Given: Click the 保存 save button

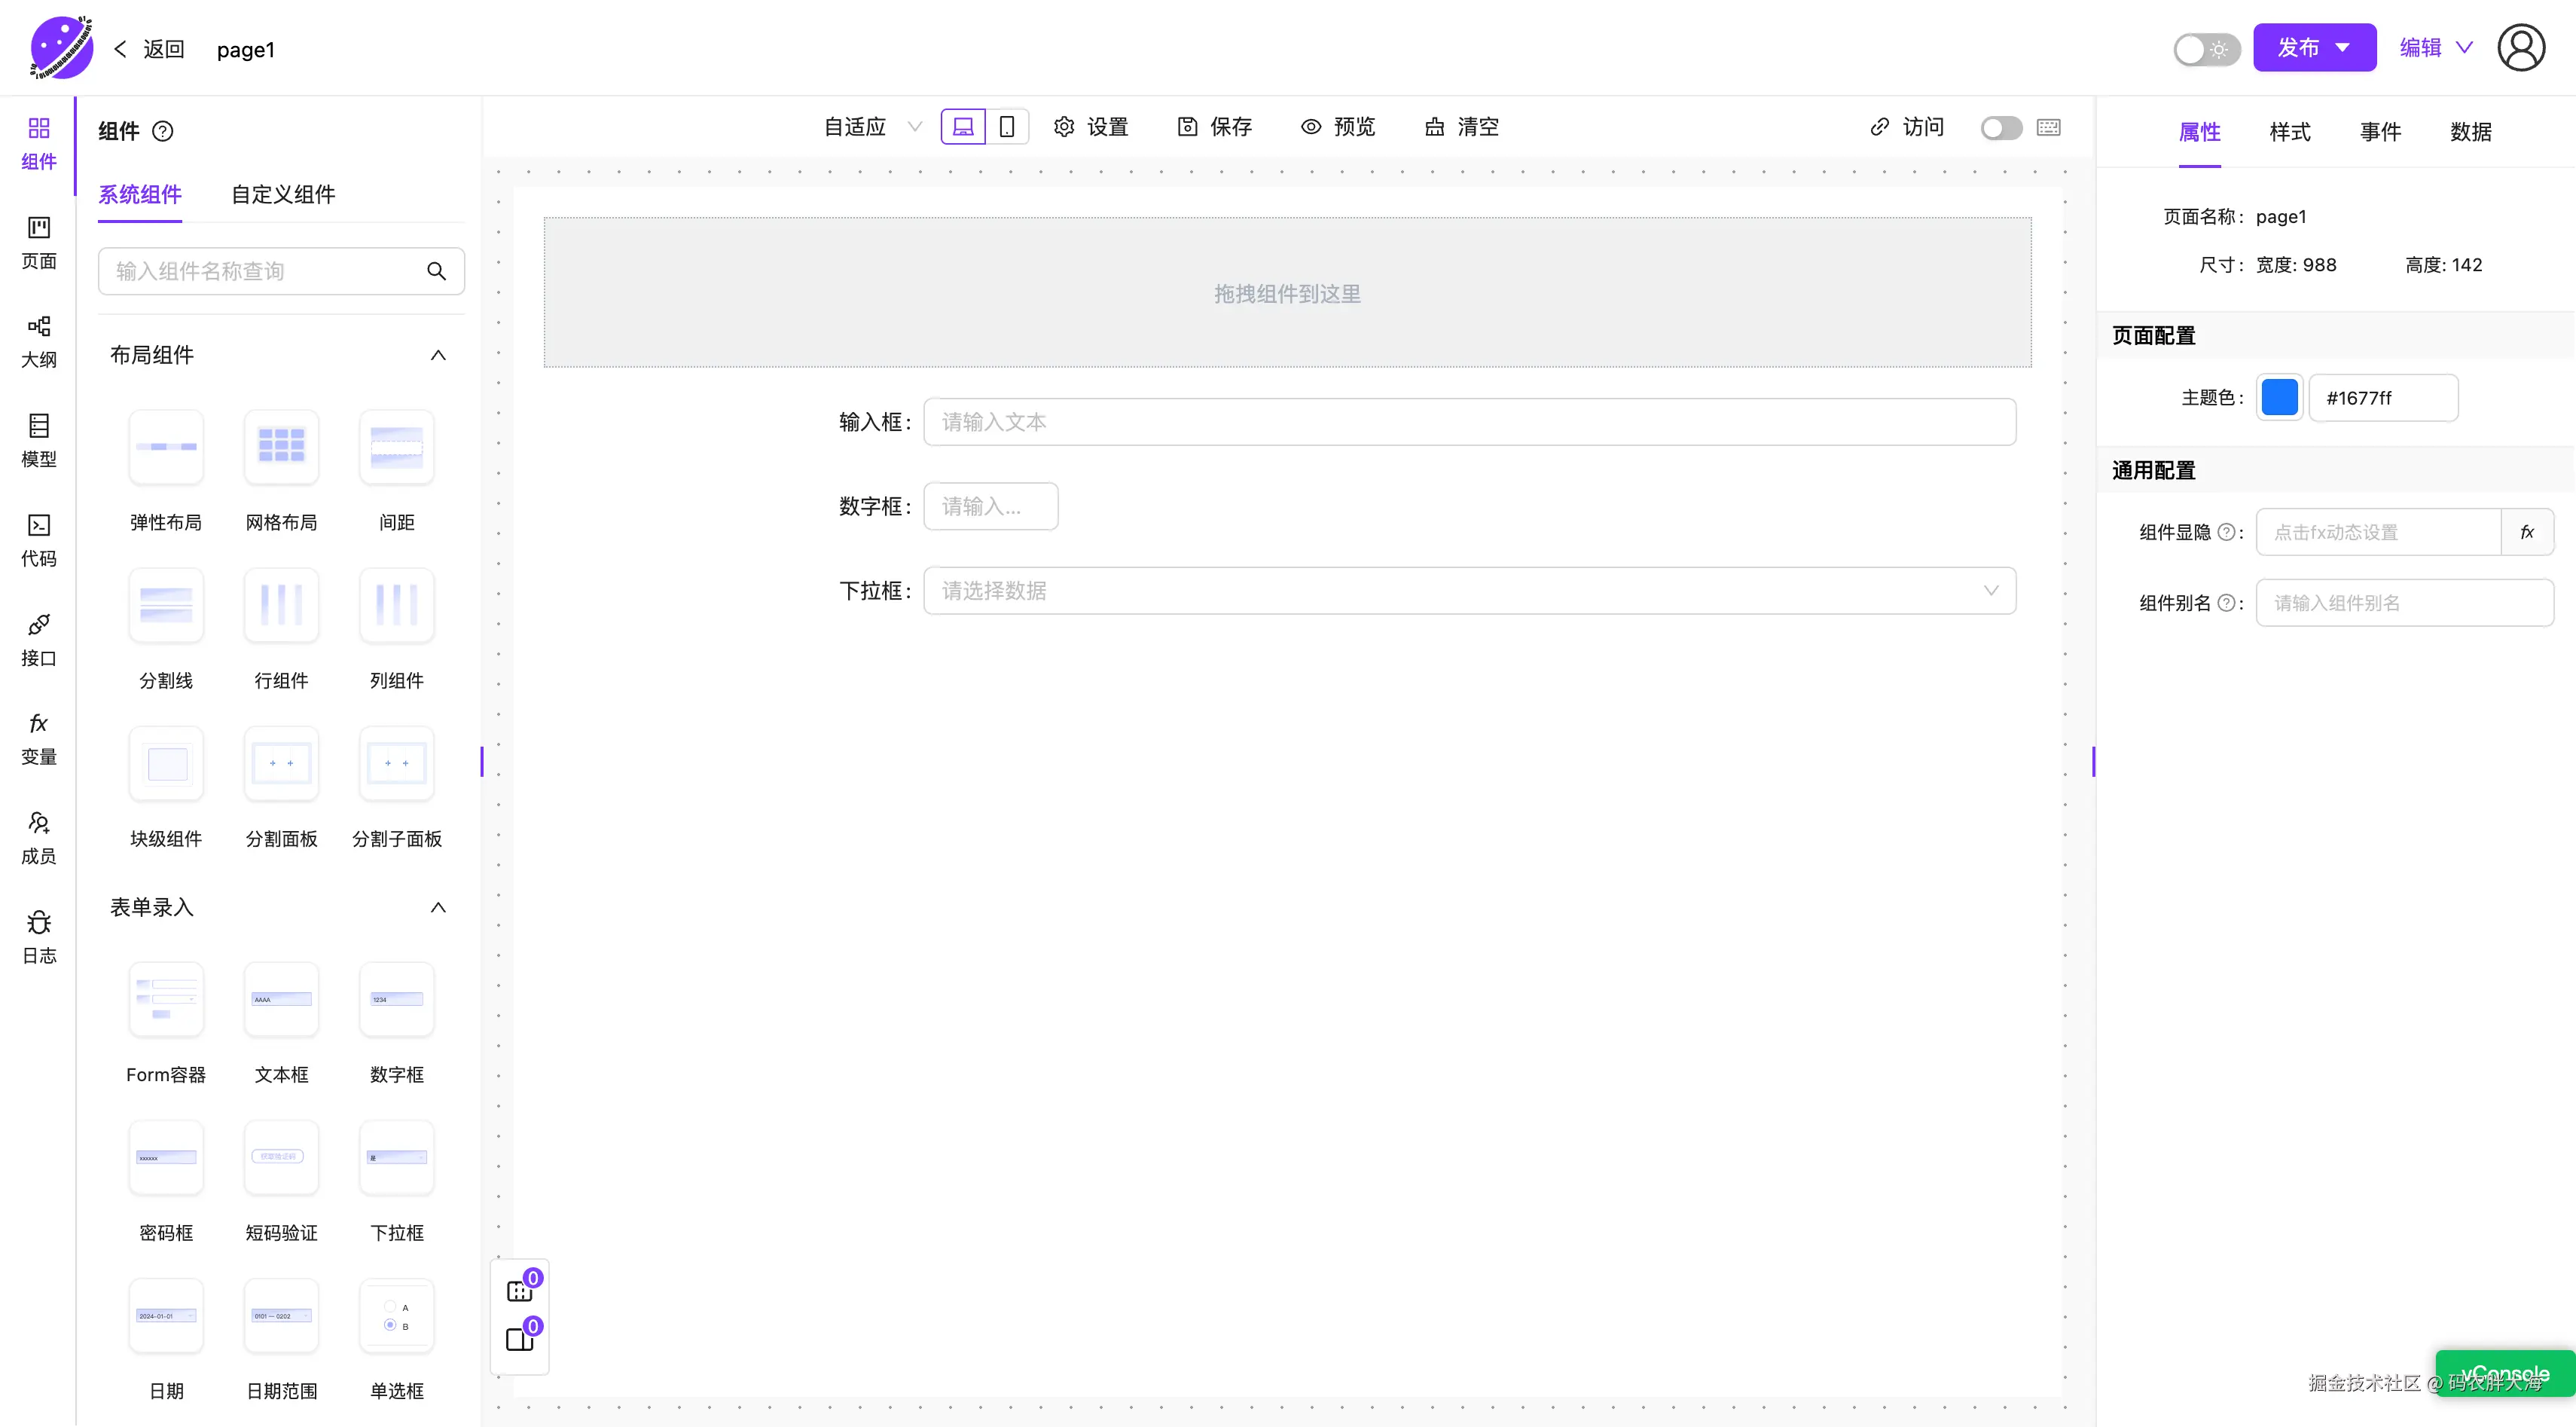Looking at the screenshot, I should point(1215,127).
